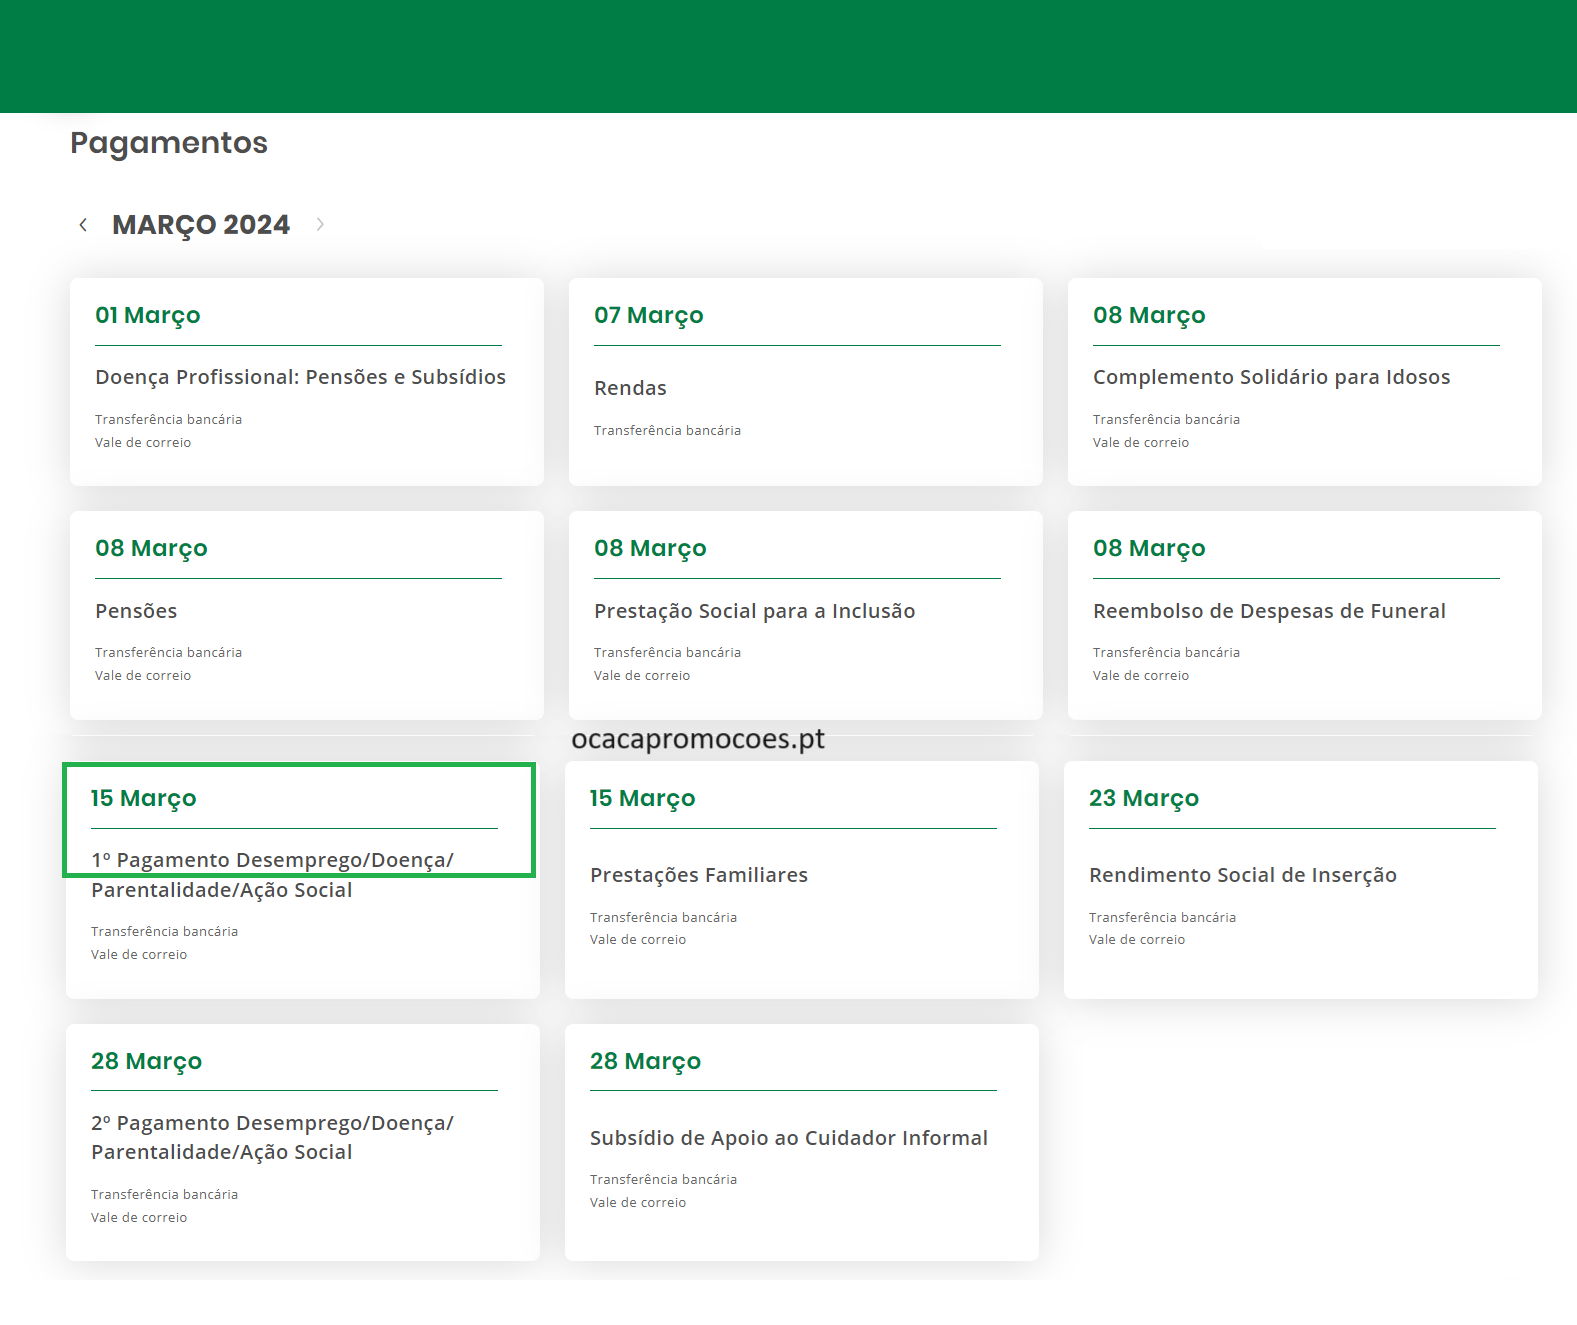
Task: Click the 07 Março date heading
Action: (648, 315)
